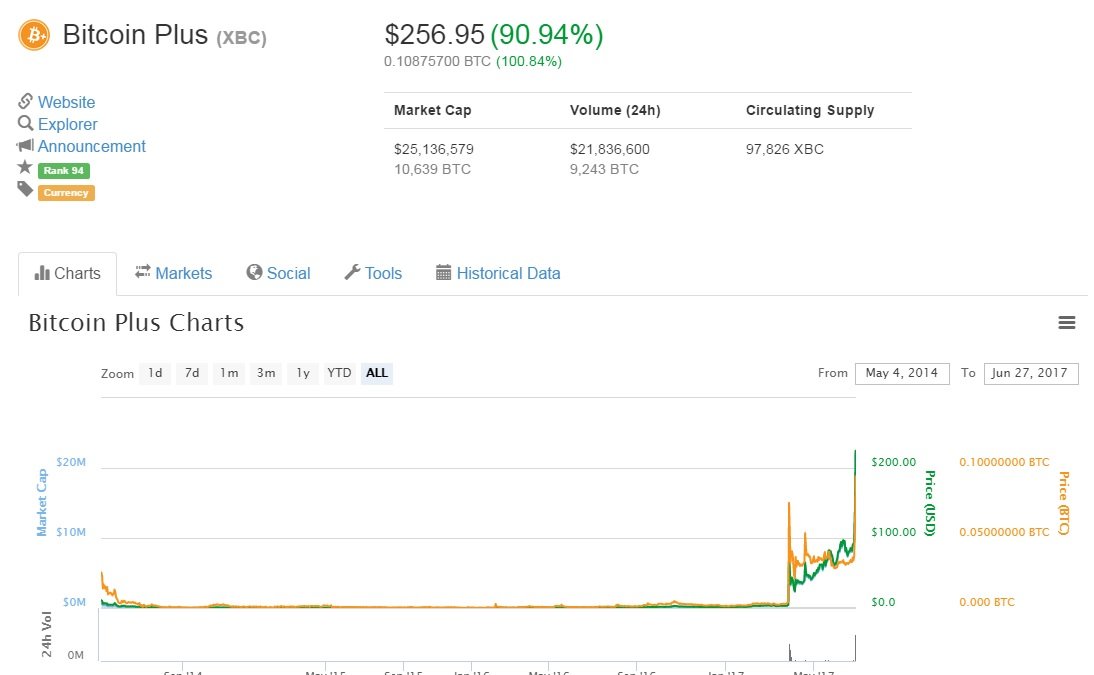
Task: Set chart zoom to 7d
Action: pos(192,373)
